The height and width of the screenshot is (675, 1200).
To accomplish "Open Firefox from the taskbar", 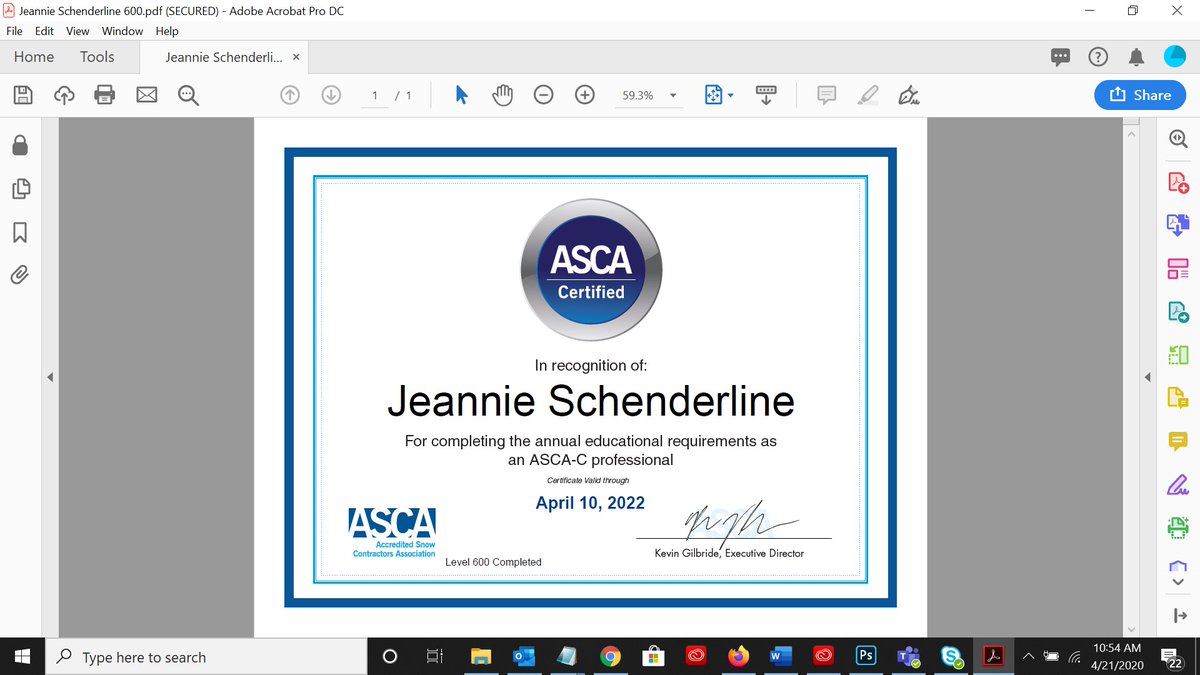I will [x=738, y=657].
